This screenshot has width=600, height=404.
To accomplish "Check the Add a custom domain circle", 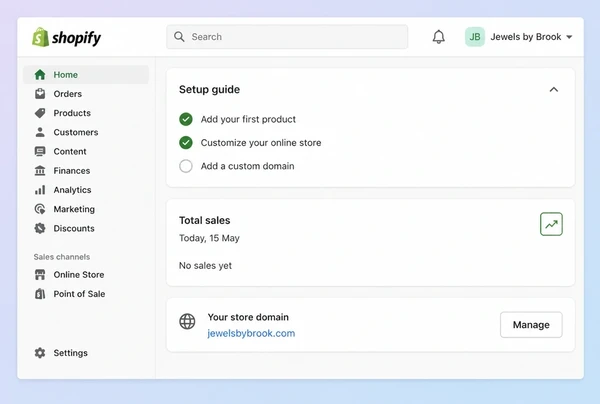I will tap(186, 166).
